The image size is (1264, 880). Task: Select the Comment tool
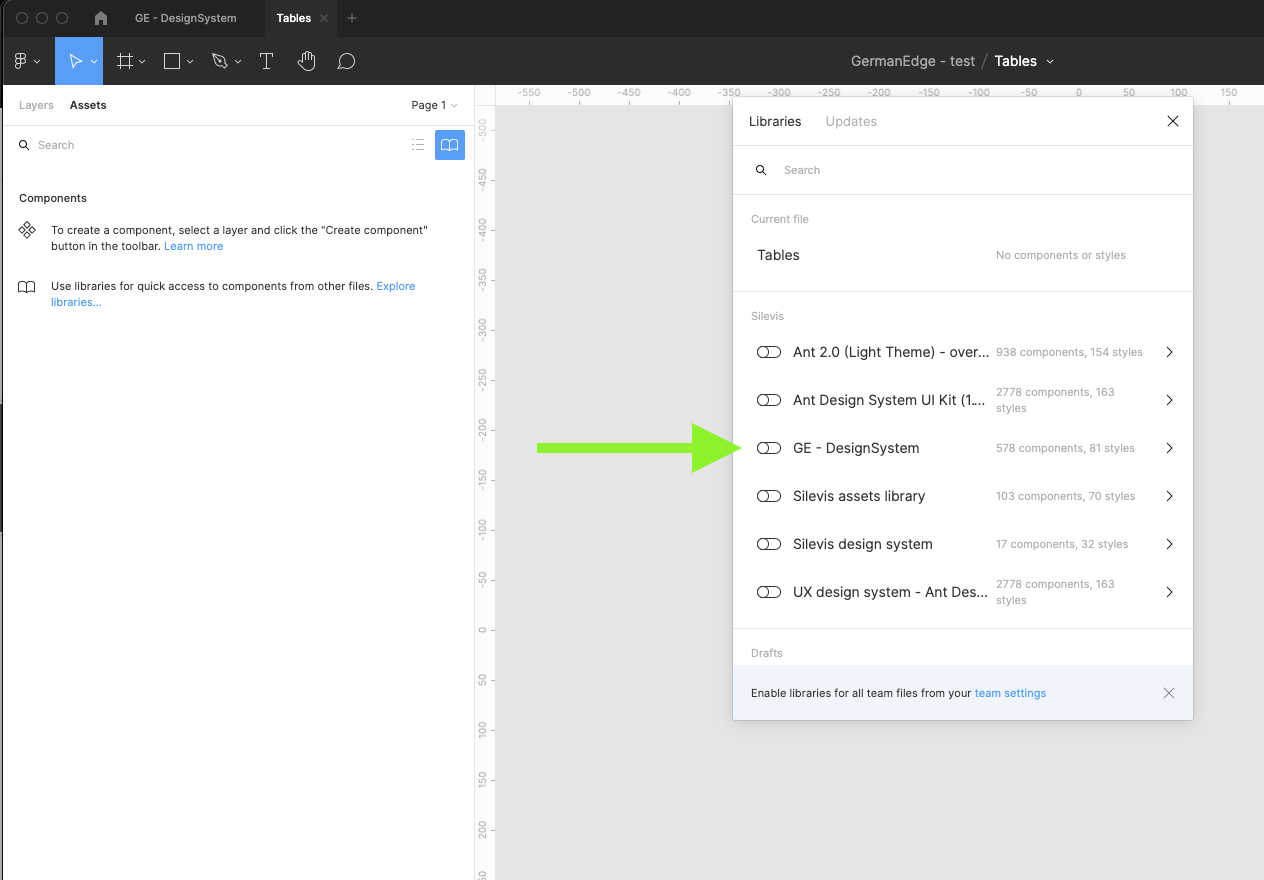346,61
